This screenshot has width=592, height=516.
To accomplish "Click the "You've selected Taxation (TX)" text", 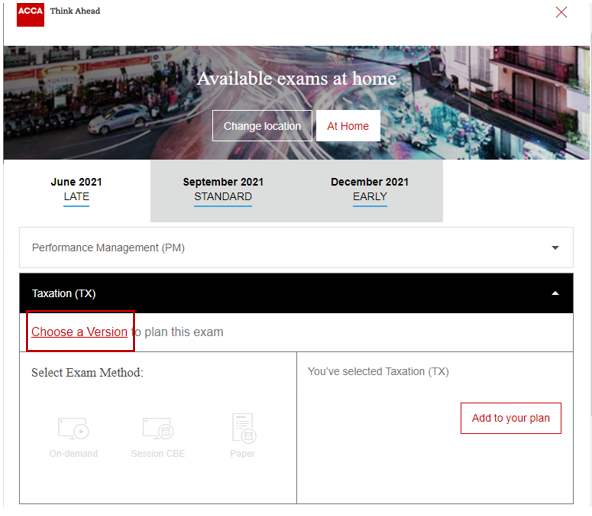I will [378, 371].
